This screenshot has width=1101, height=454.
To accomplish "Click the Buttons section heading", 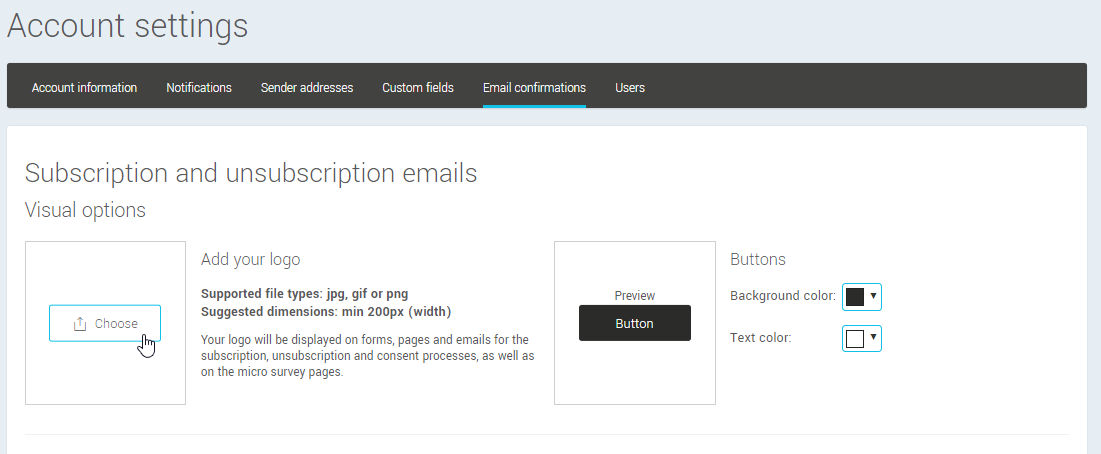I will (x=758, y=259).
